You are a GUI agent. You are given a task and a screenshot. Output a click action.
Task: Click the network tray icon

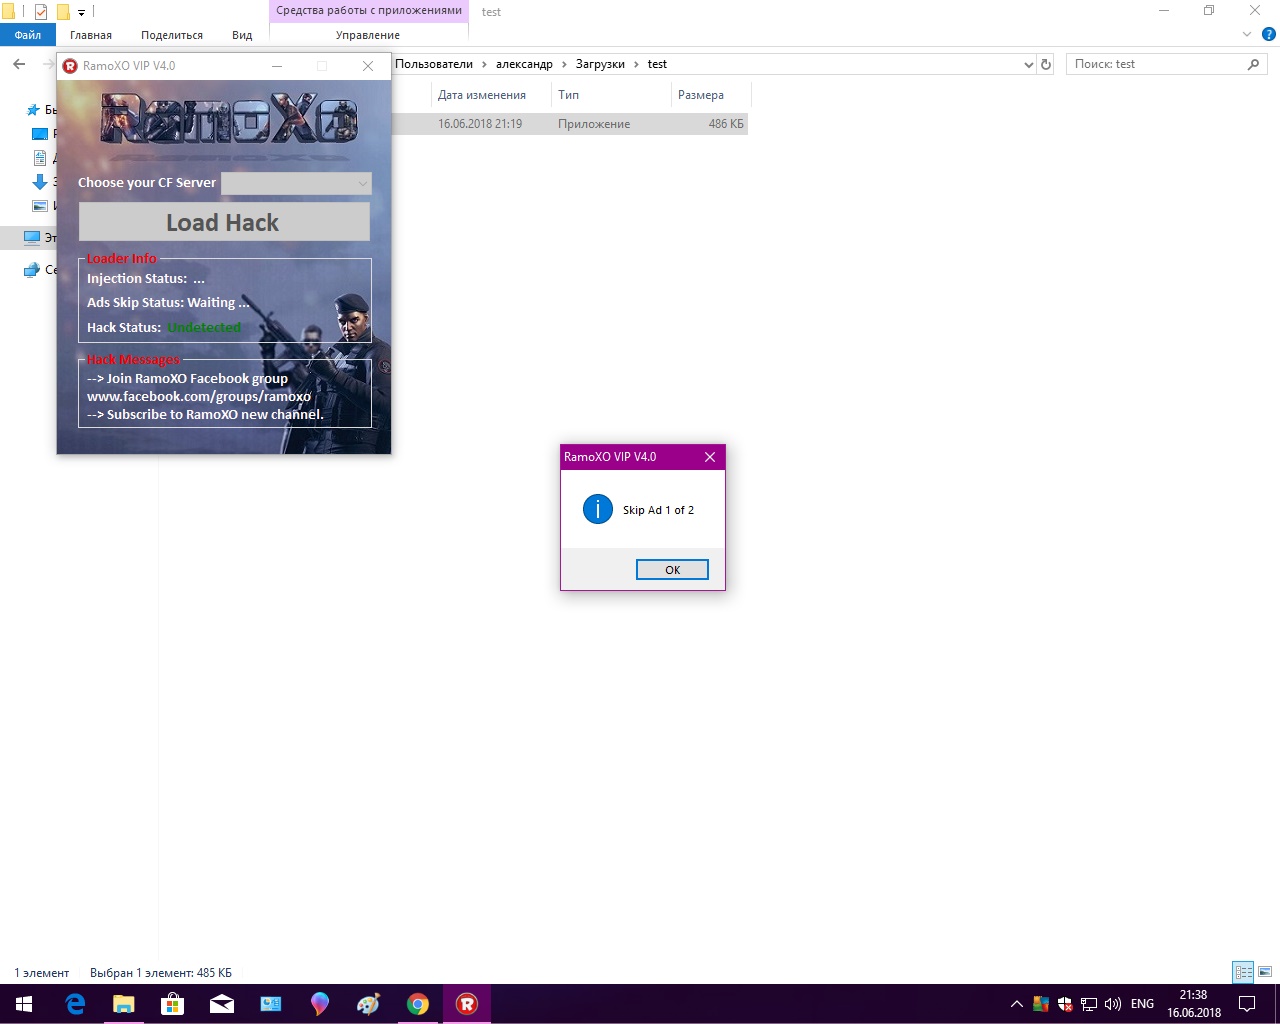pyautogui.click(x=1089, y=1004)
